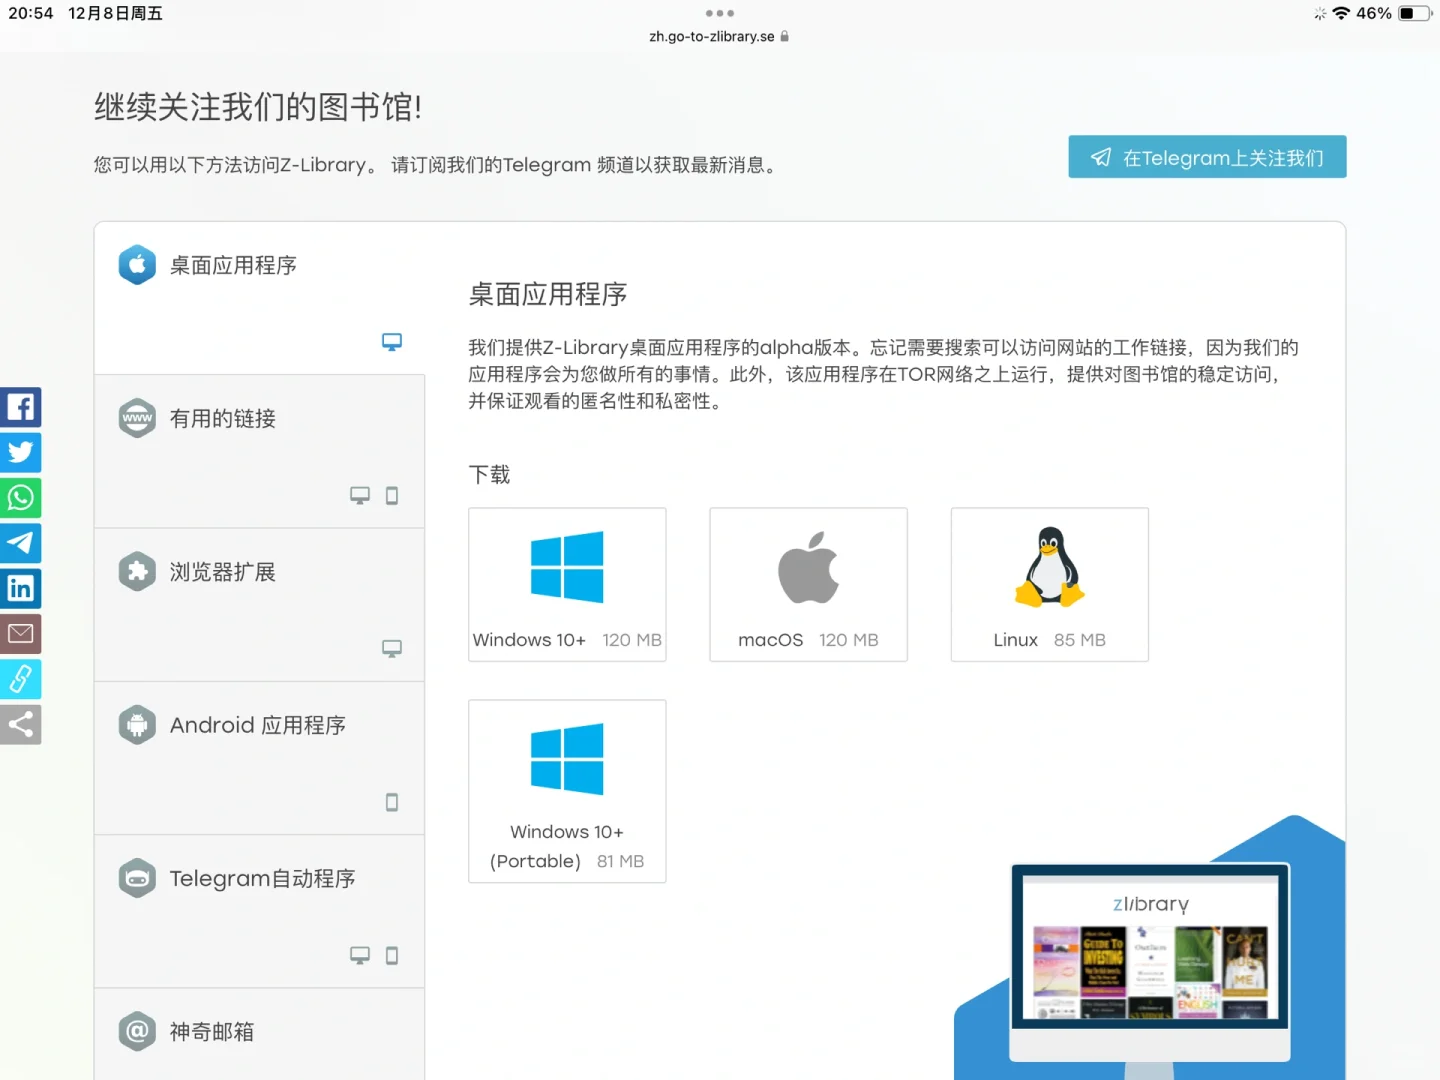Share page by email icon

point(20,633)
